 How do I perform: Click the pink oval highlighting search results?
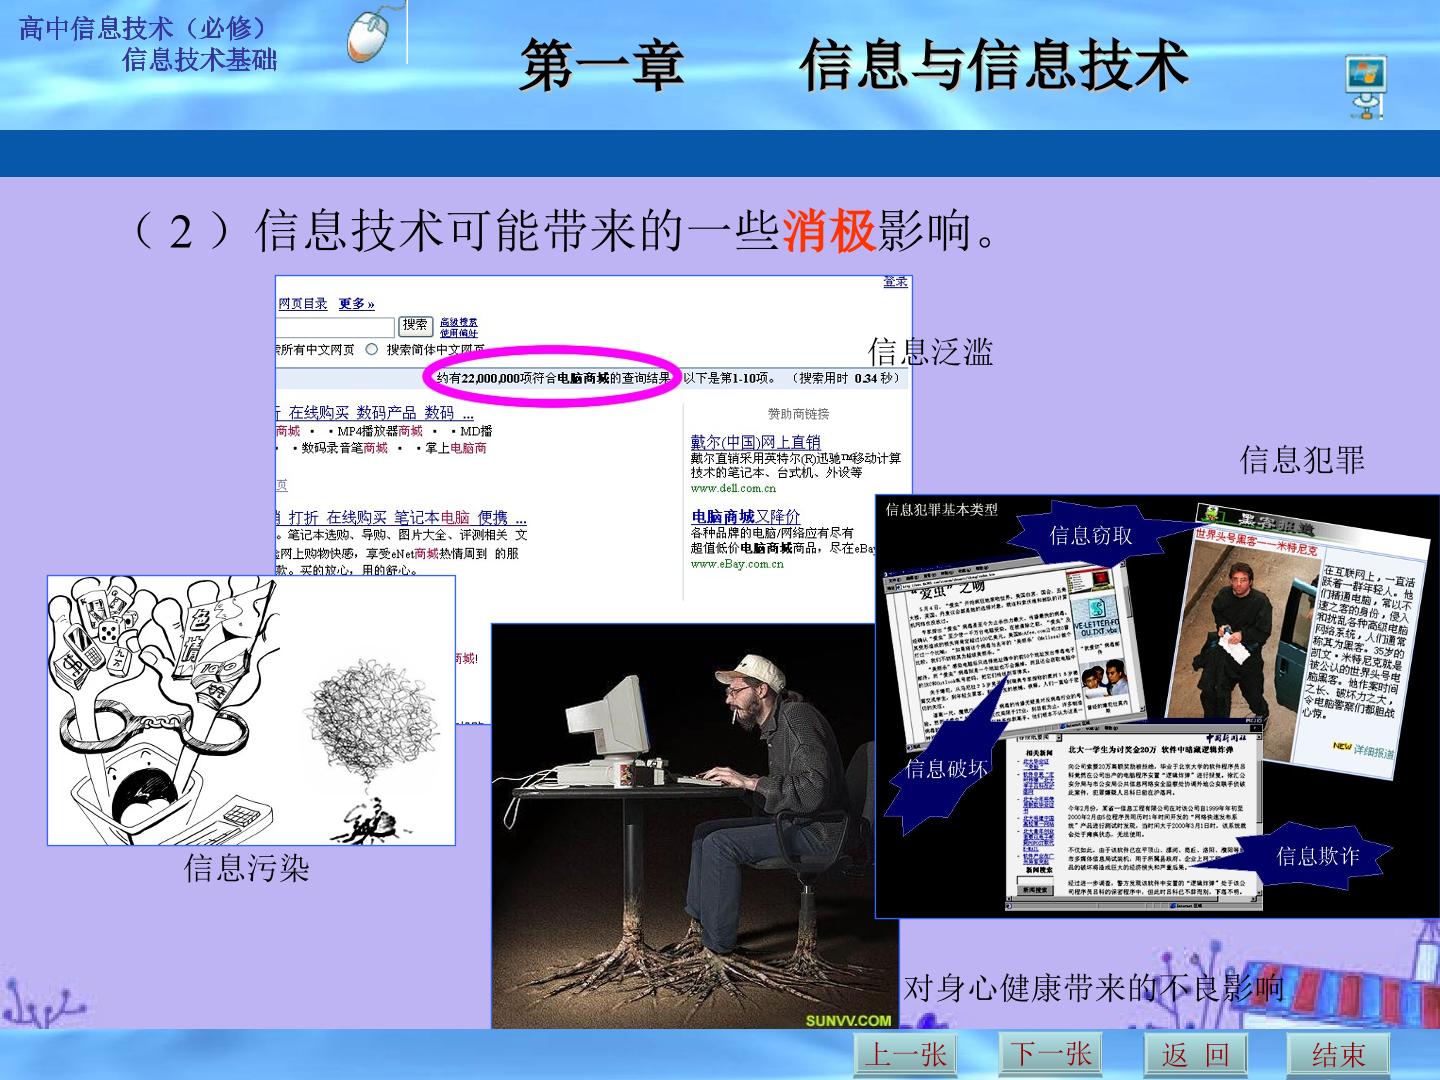pyautogui.click(x=553, y=377)
